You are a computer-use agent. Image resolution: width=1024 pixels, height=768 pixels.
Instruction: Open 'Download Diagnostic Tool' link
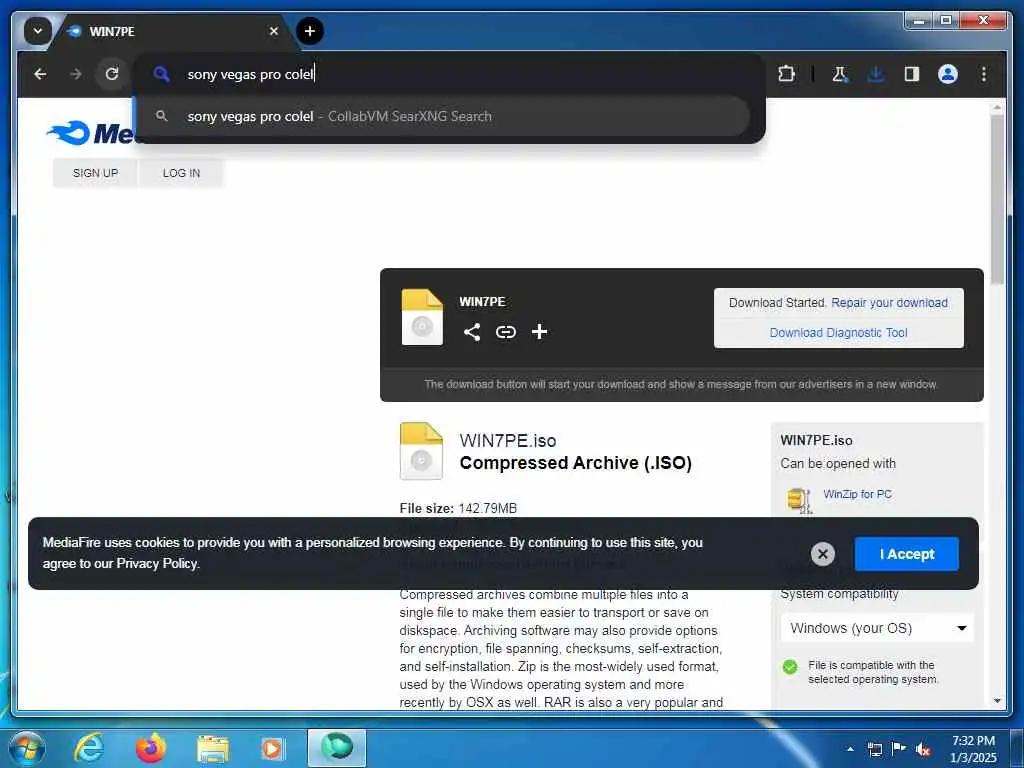click(839, 332)
